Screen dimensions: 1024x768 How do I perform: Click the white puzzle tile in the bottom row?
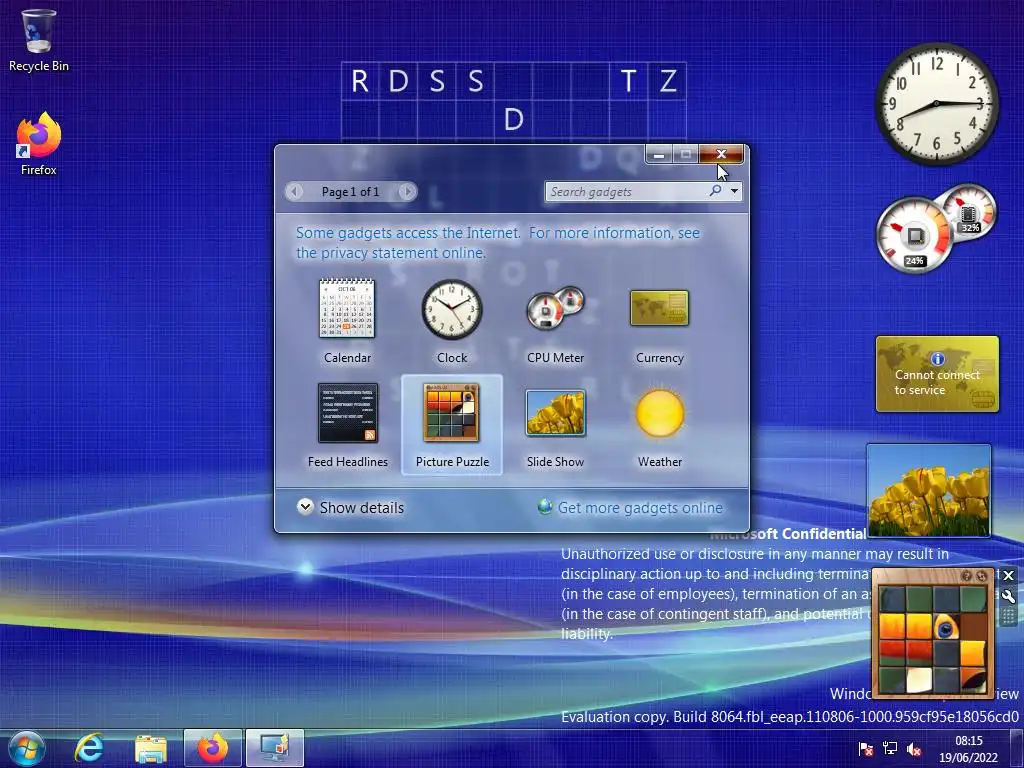pyautogui.click(x=919, y=680)
